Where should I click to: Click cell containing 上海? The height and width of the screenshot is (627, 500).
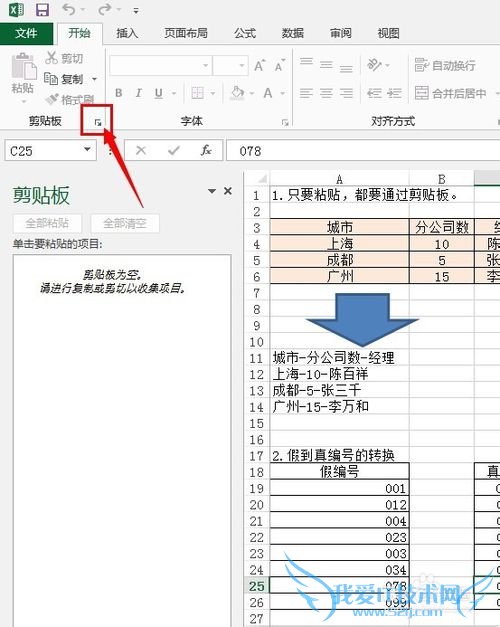[x=340, y=244]
